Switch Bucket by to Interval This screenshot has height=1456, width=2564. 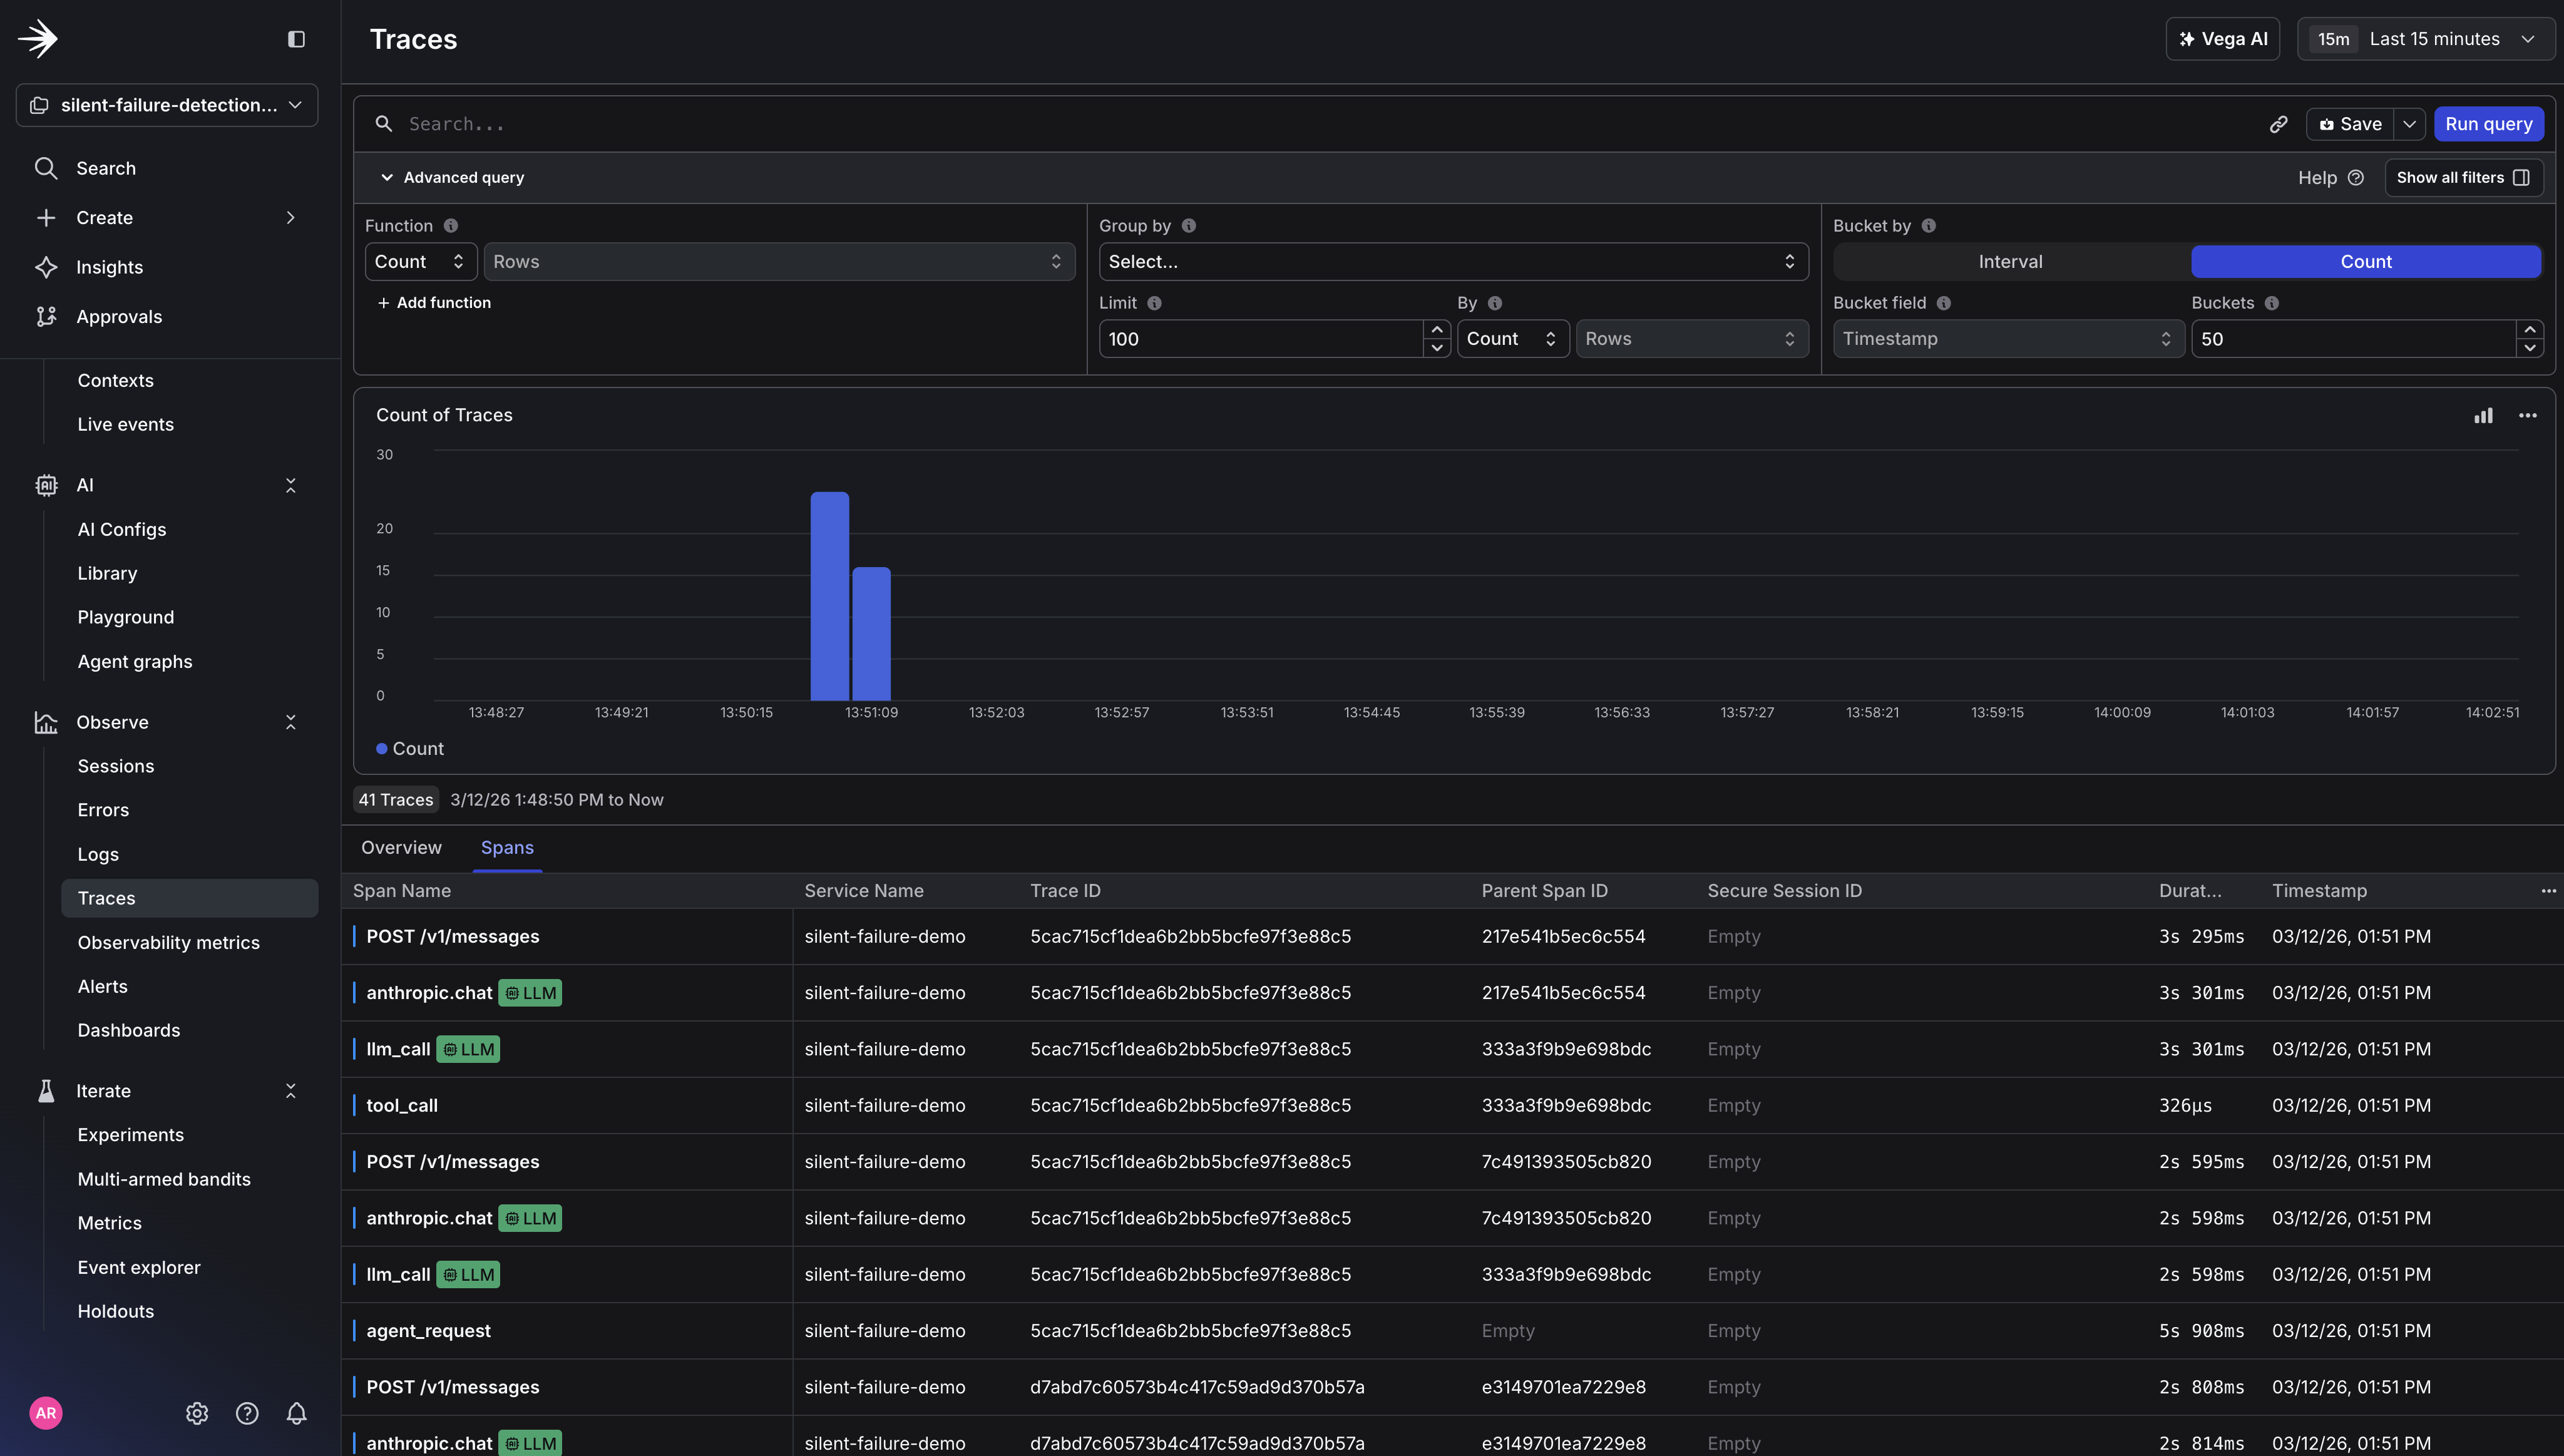click(x=2010, y=261)
